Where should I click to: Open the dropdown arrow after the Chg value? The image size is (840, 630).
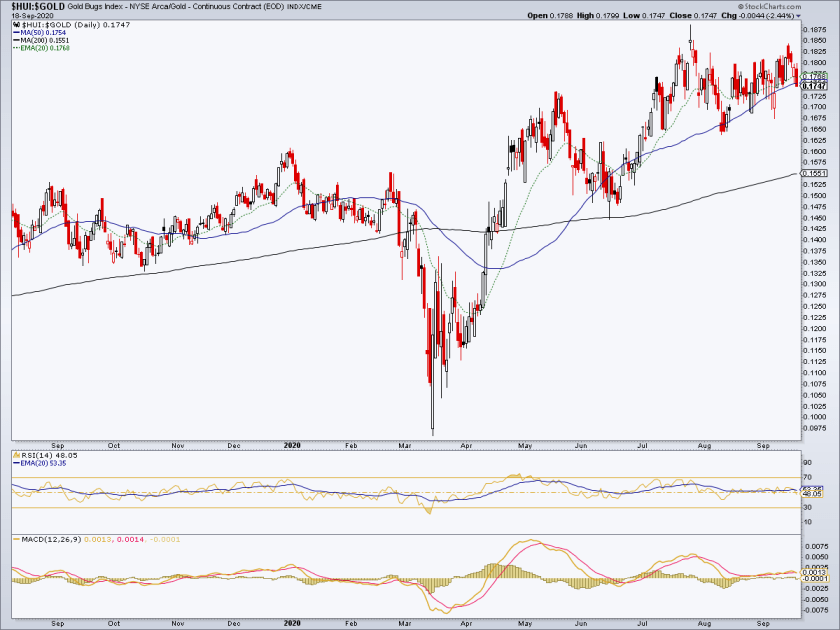(x=799, y=16)
